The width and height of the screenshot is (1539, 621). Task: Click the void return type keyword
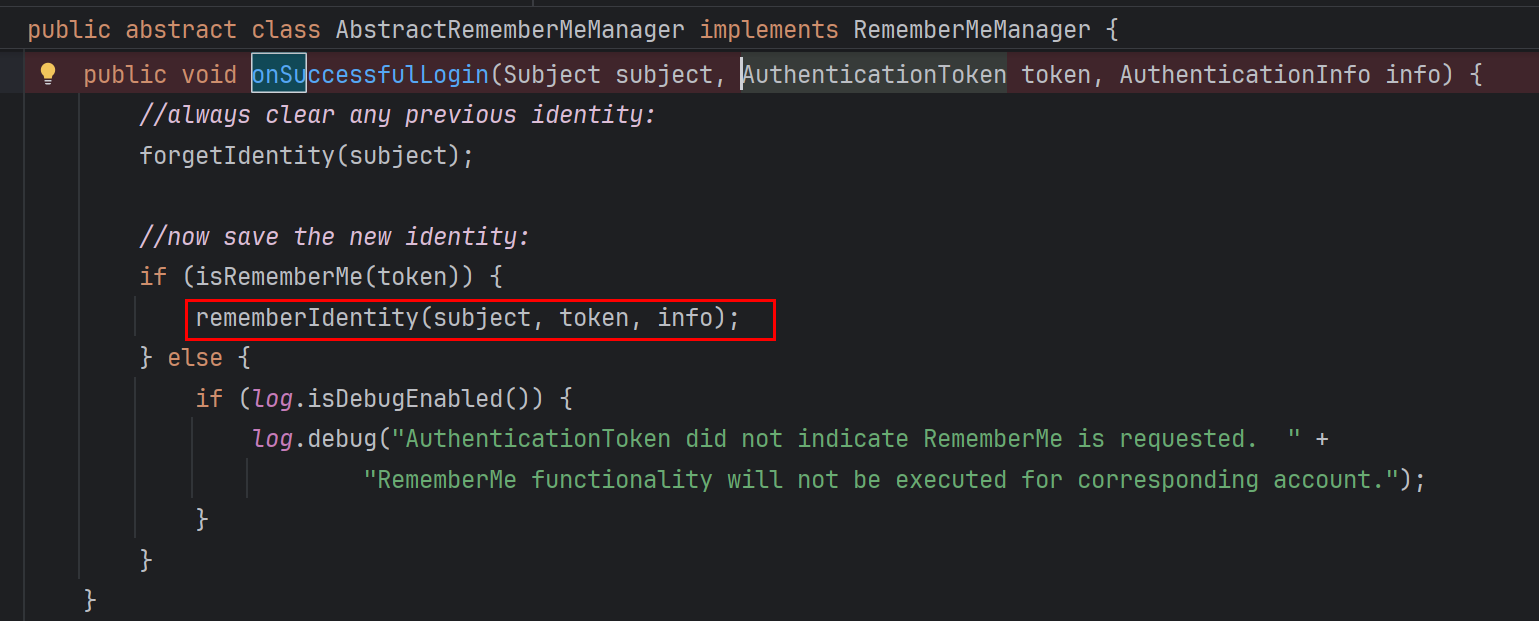(x=209, y=75)
